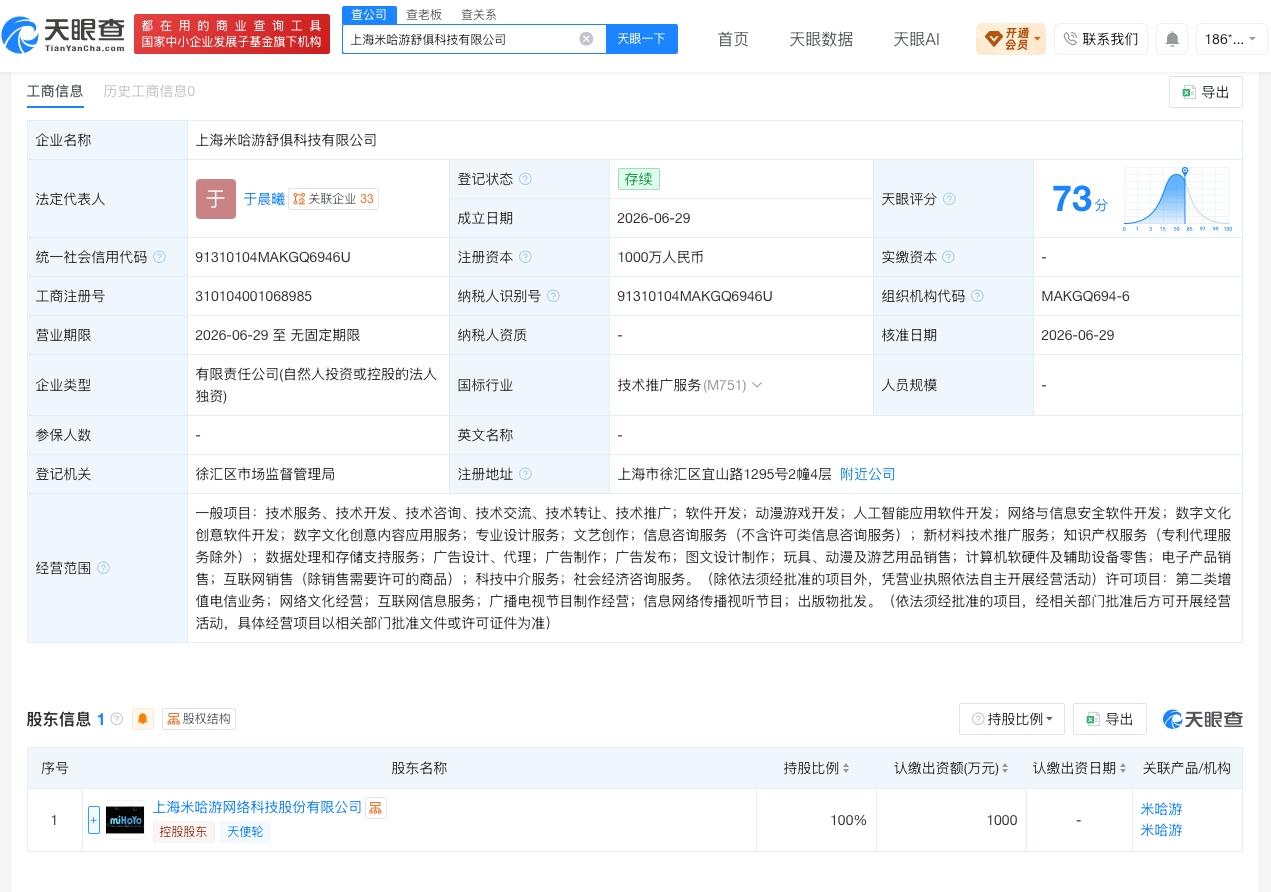View 关联企业 33 for the representative
This screenshot has width=1271, height=892.
[334, 199]
